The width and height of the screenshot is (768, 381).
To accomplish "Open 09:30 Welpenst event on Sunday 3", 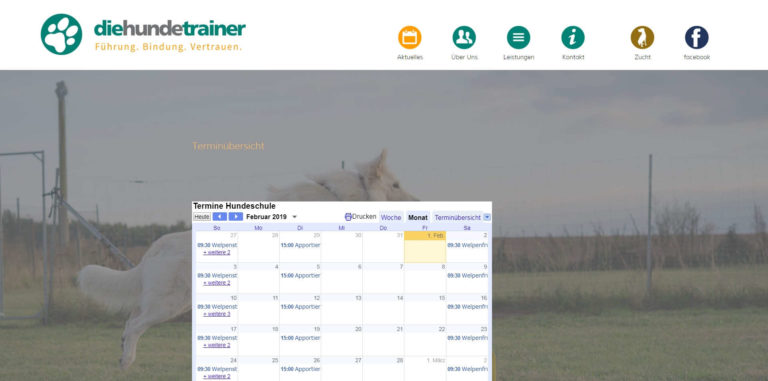I will pyautogui.click(x=217, y=276).
